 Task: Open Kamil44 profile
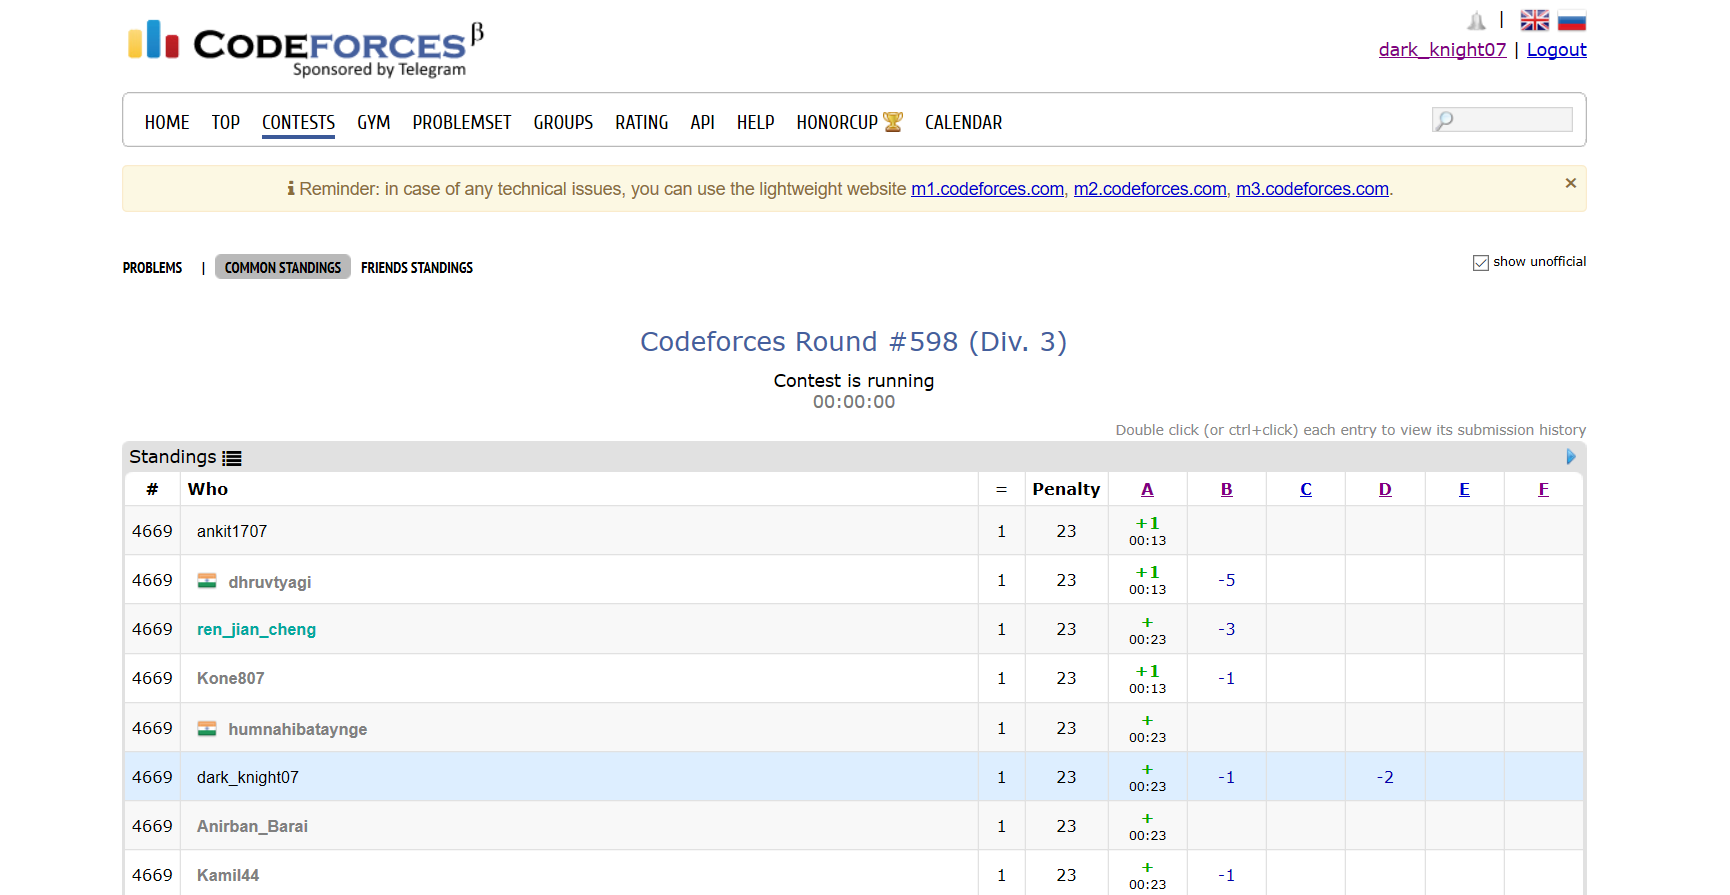(x=228, y=875)
